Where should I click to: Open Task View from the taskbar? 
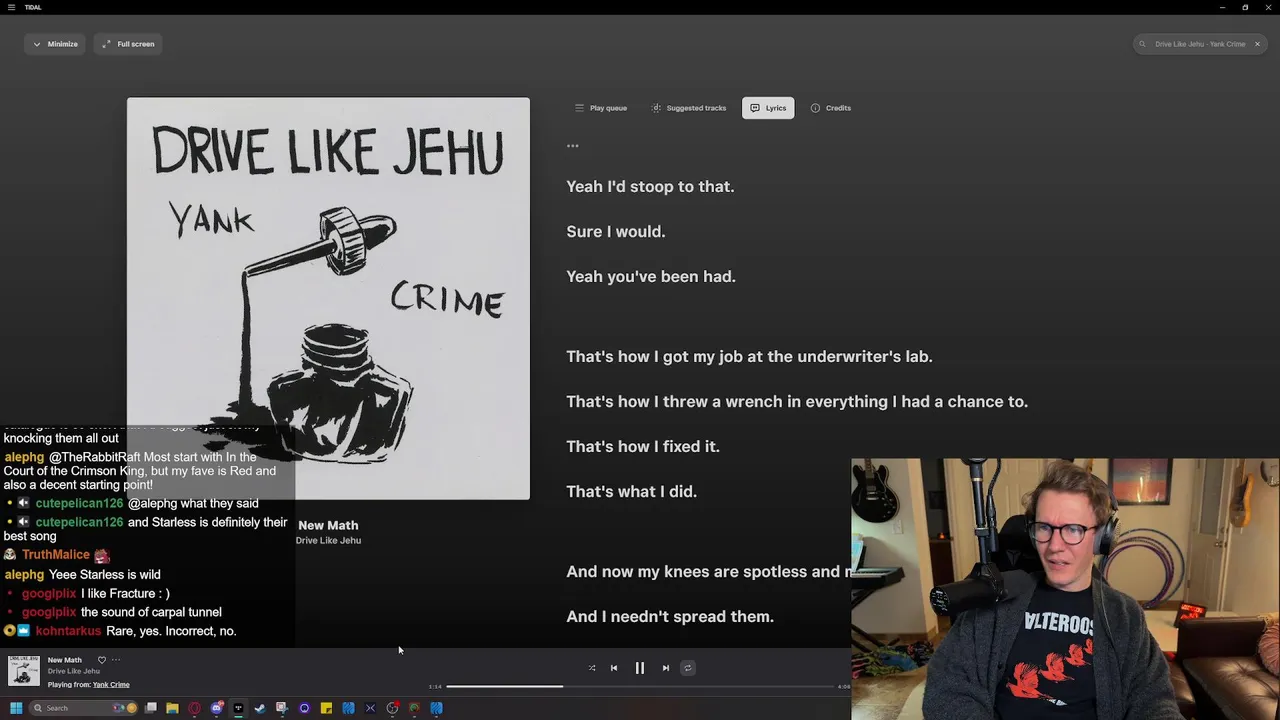pos(151,708)
